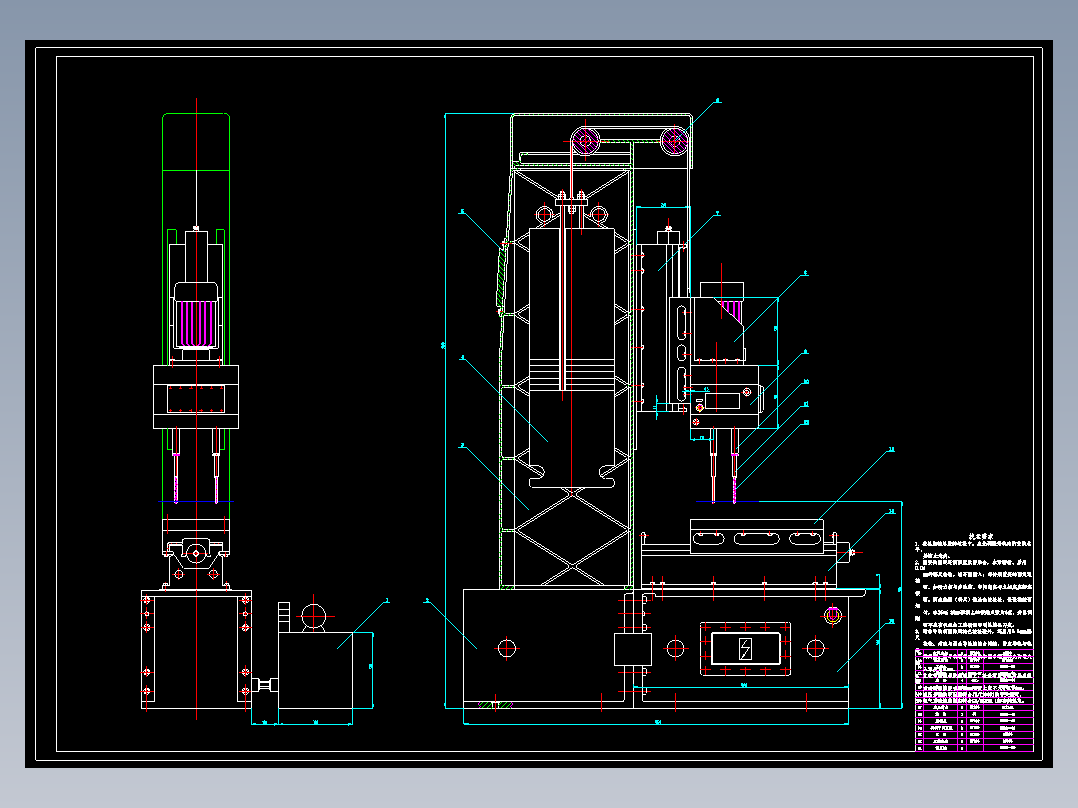
Task: Select the left magenta-hatched pulley atop the column
Action: (585, 141)
